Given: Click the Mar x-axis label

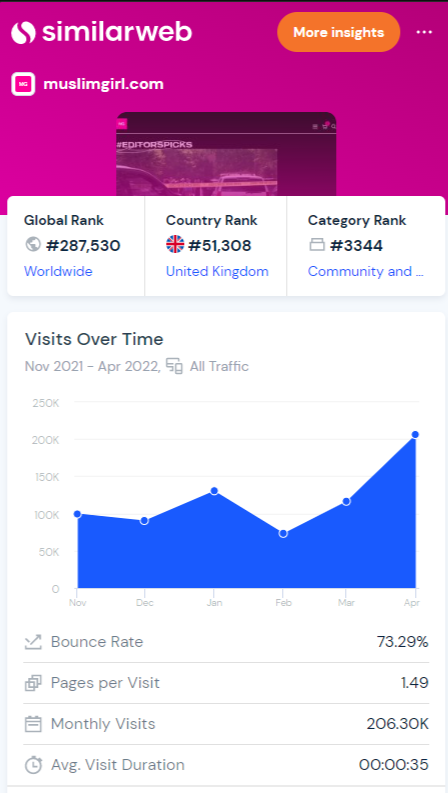Looking at the screenshot, I should (x=346, y=603).
